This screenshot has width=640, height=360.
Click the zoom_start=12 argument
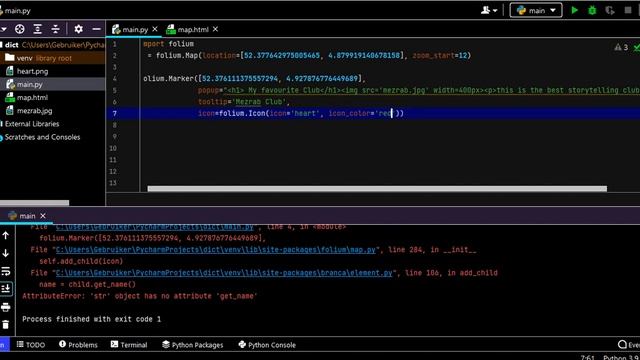[x=440, y=55]
